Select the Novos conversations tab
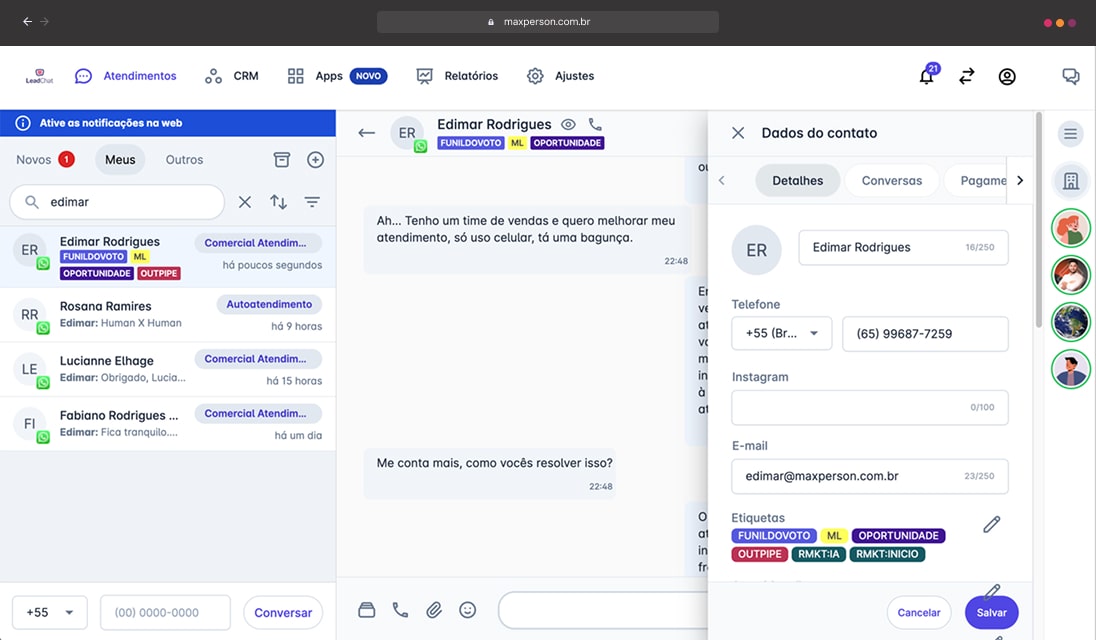1096x640 pixels. click(x=44, y=160)
